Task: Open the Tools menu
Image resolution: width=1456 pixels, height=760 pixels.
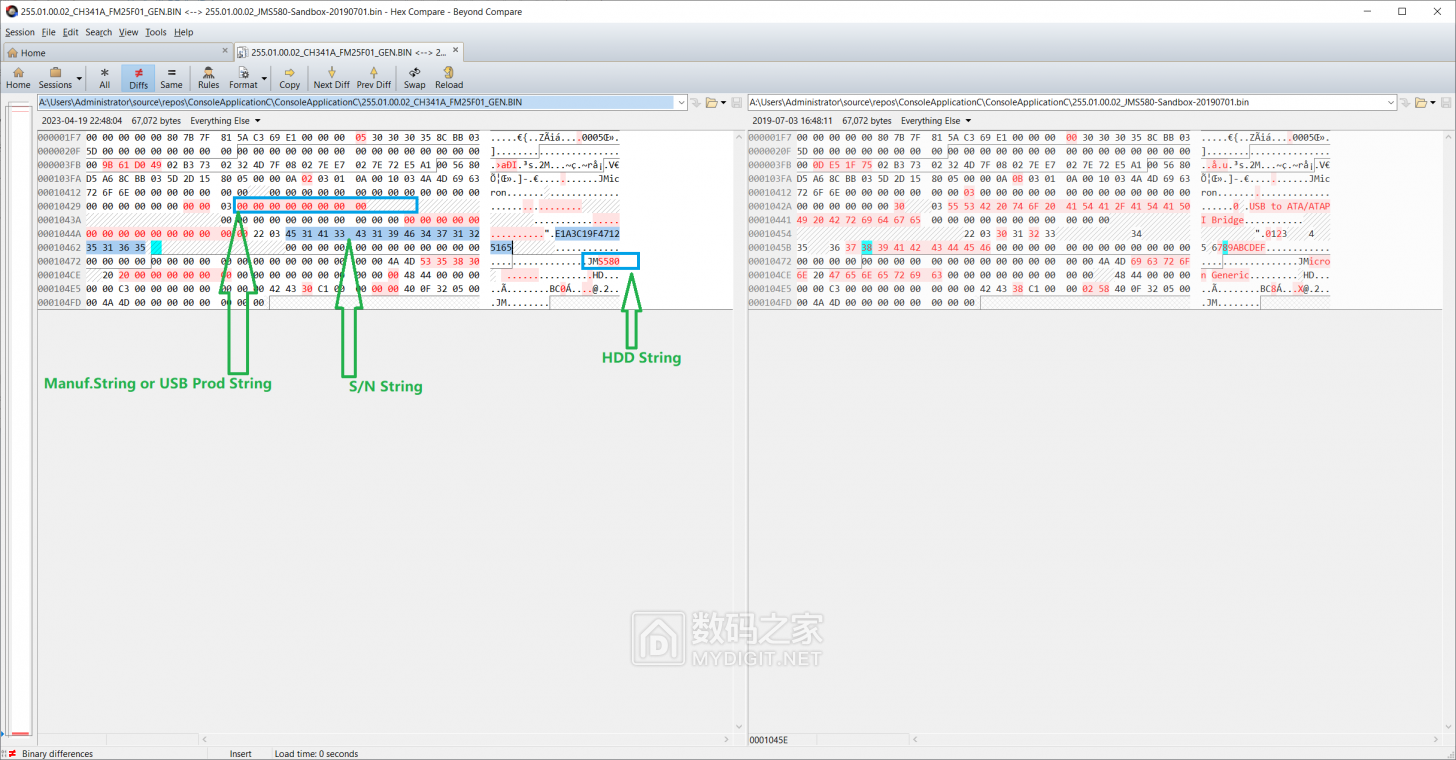Action: [x=156, y=32]
